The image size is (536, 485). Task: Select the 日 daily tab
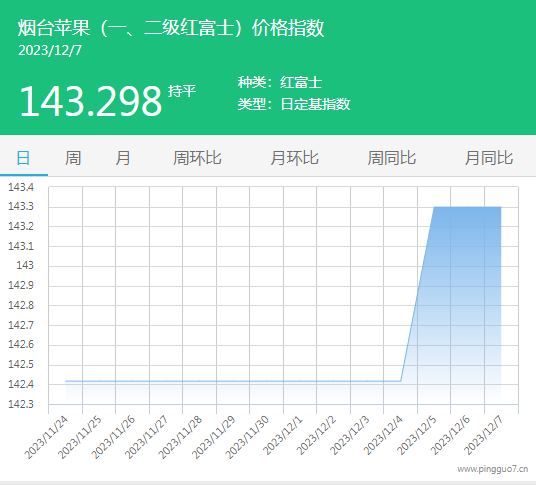click(24, 159)
